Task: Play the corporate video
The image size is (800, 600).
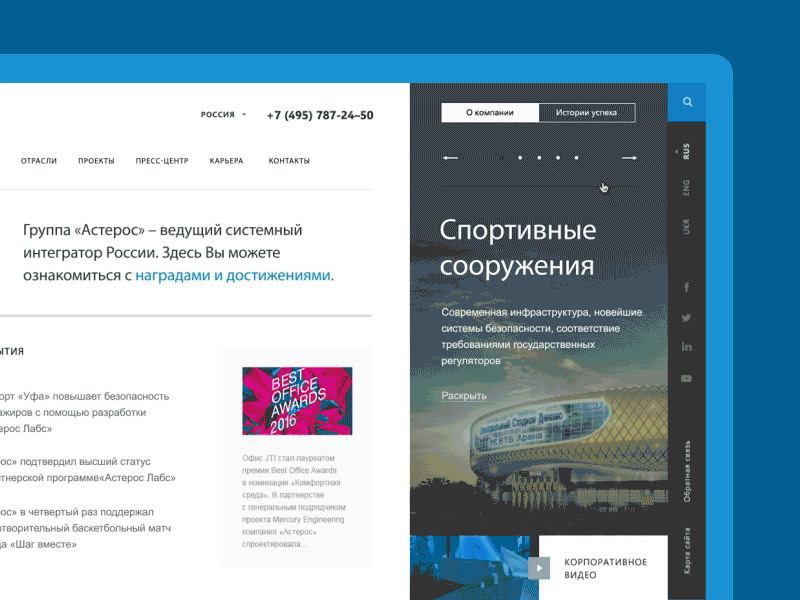Action: (x=539, y=568)
